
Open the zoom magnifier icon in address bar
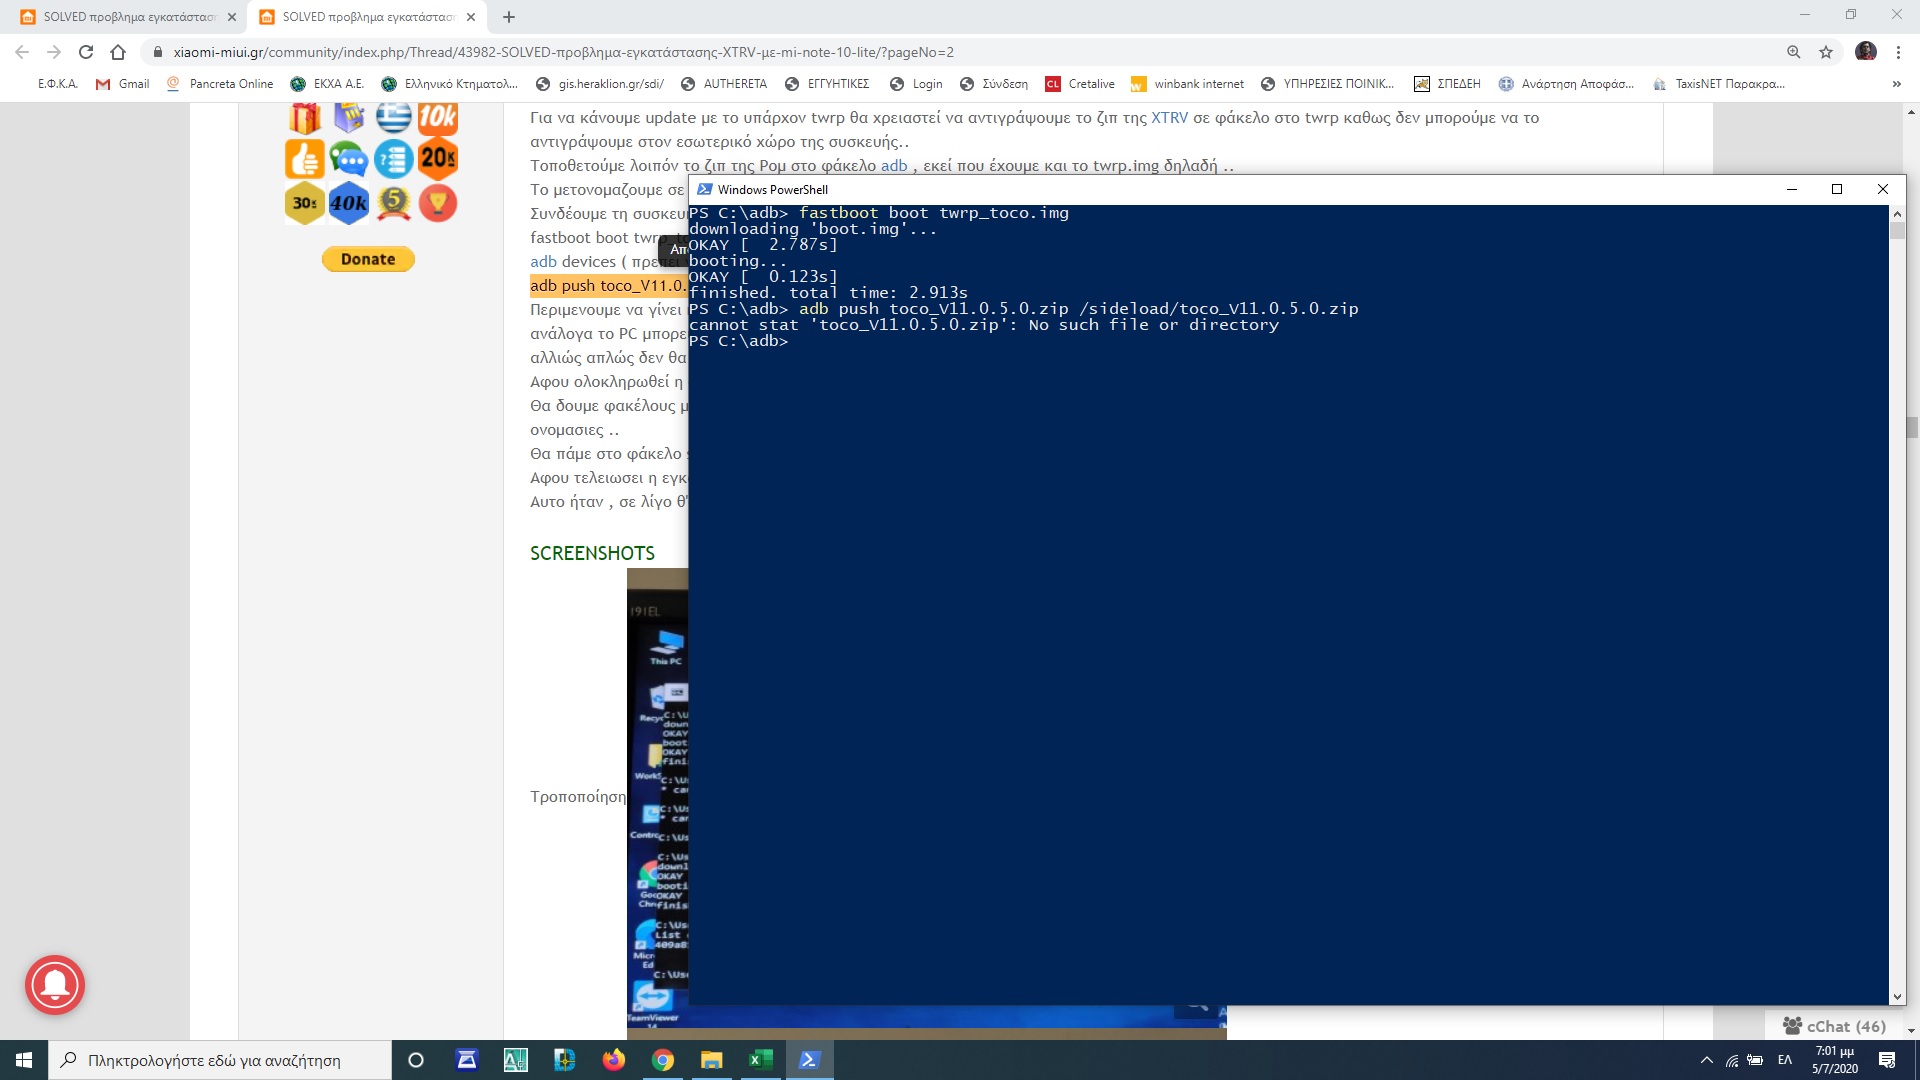pyautogui.click(x=1794, y=52)
